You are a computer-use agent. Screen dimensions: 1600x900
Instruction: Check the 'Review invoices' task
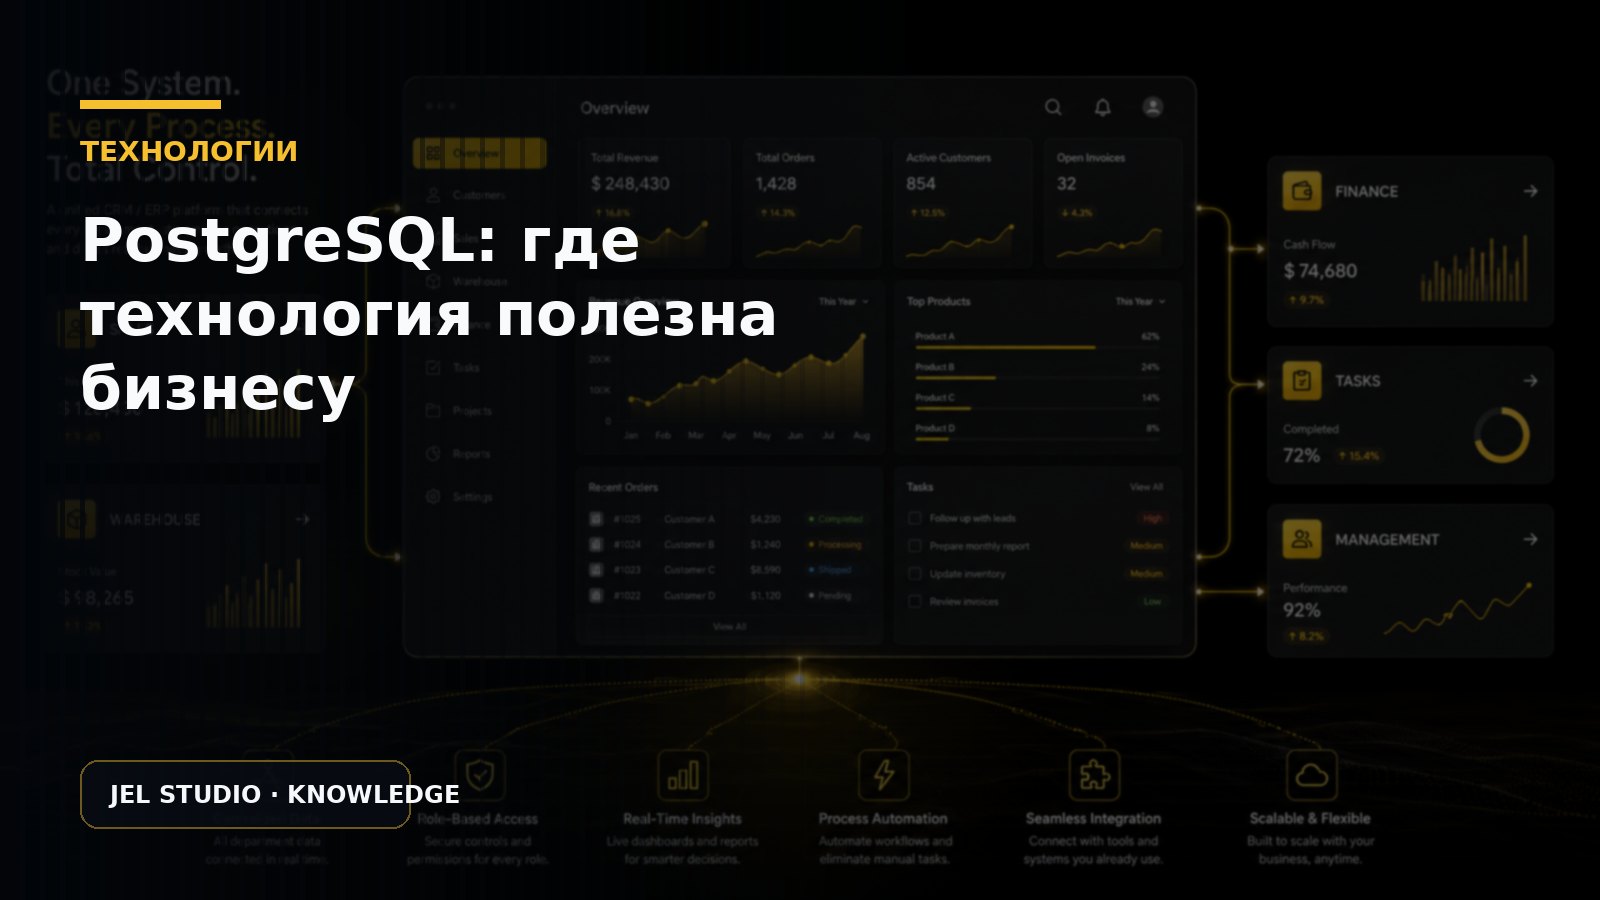[x=914, y=602]
